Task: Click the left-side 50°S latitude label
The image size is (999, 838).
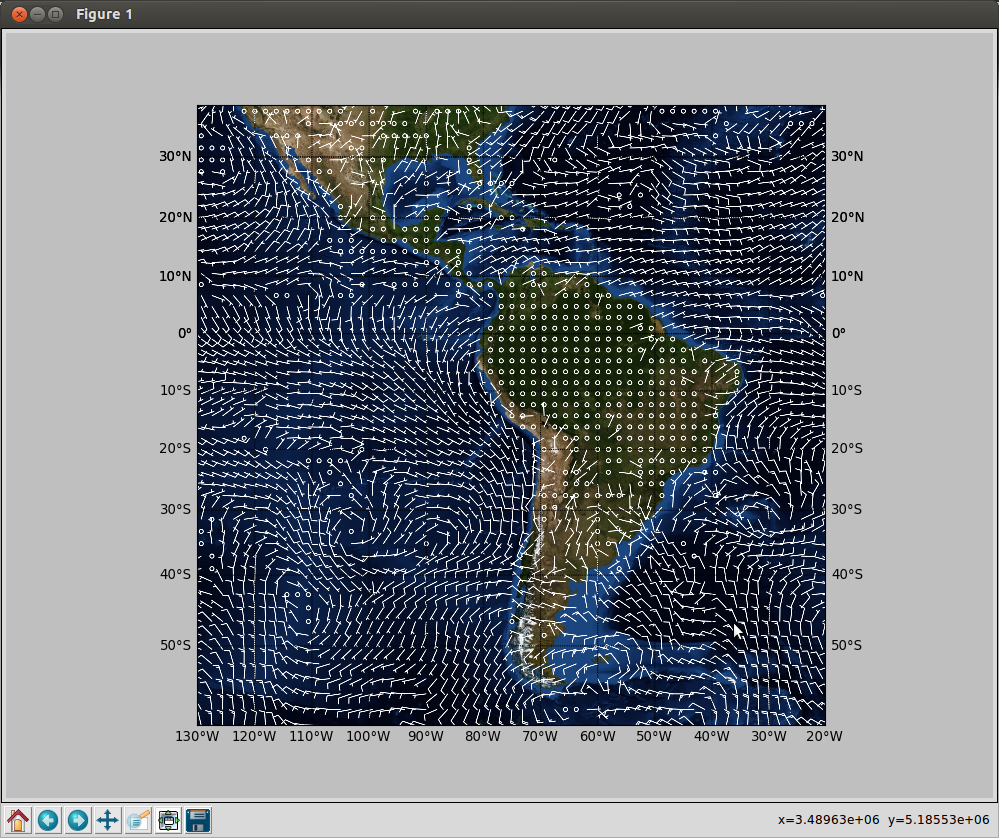Action: tap(175, 645)
